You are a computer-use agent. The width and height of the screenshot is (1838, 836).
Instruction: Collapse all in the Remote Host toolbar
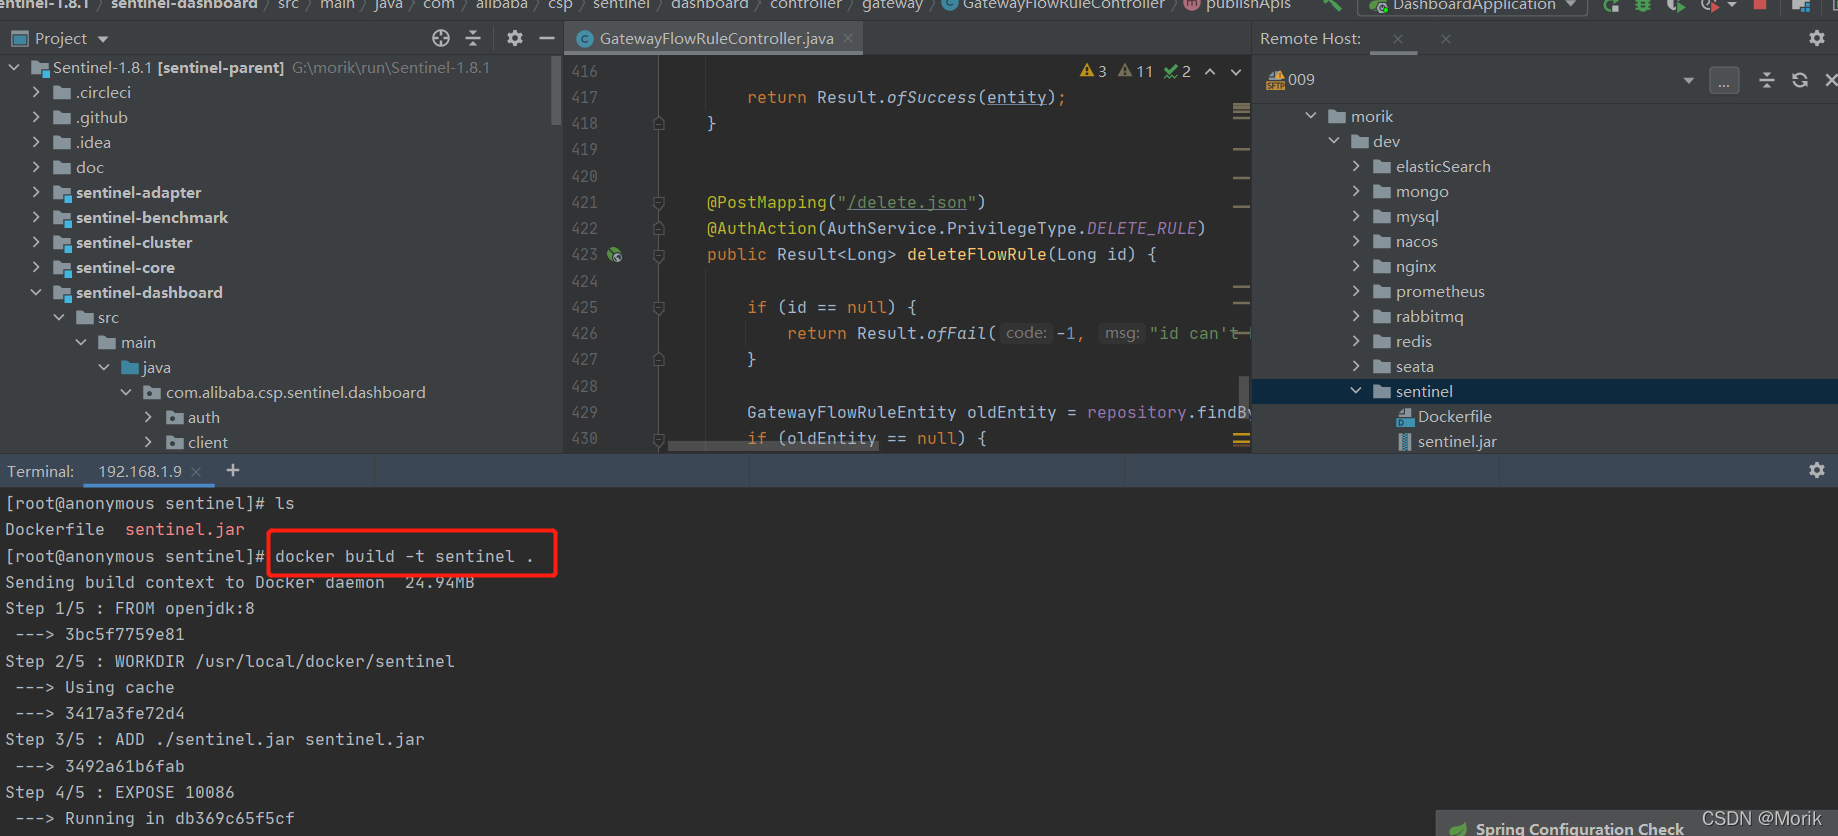[1767, 80]
